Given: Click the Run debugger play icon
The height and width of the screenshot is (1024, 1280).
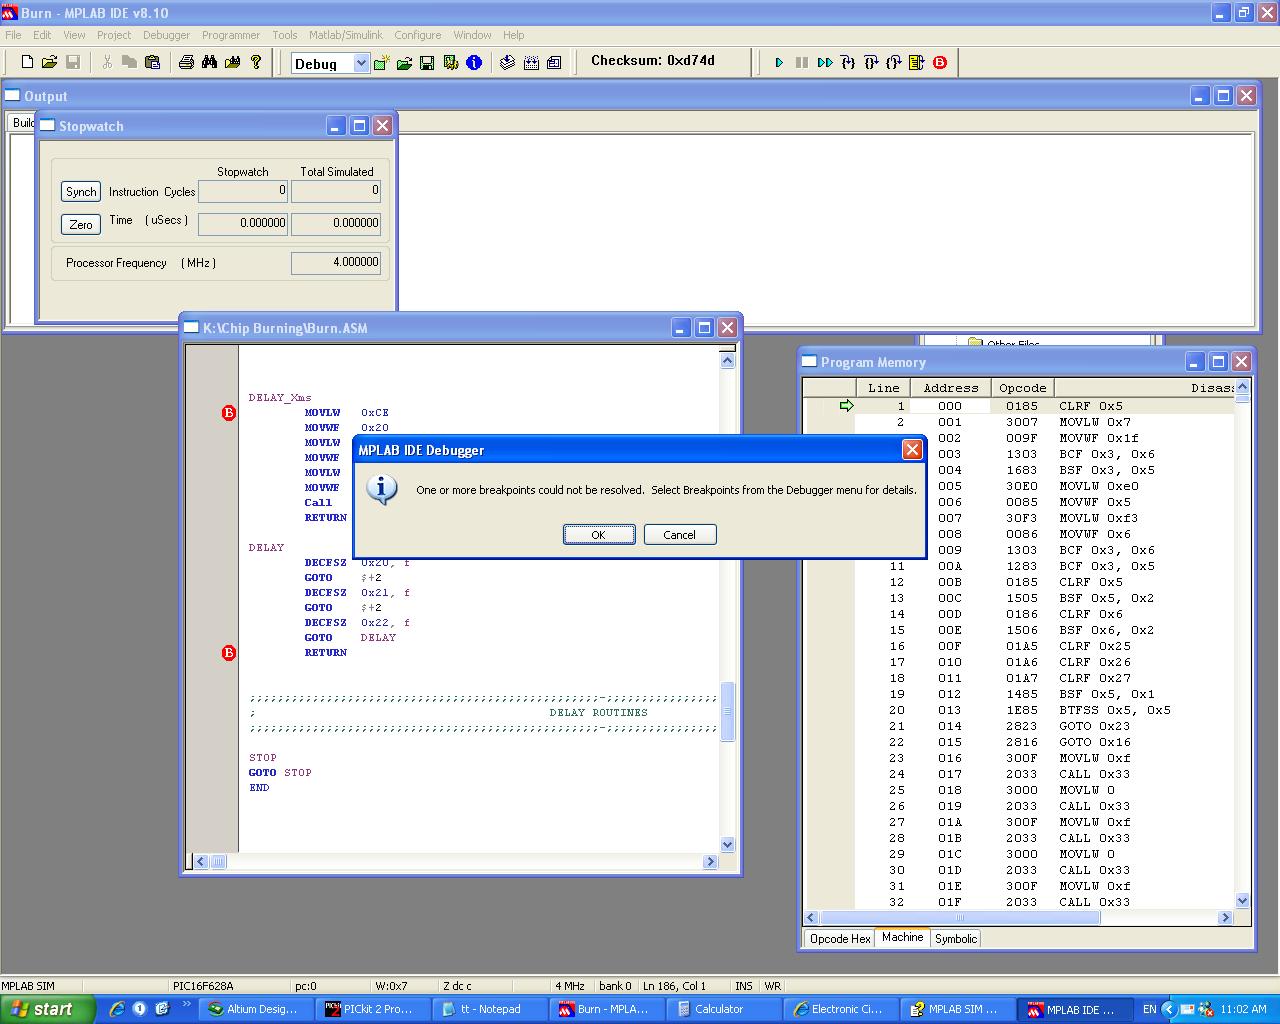Looking at the screenshot, I should coord(779,63).
